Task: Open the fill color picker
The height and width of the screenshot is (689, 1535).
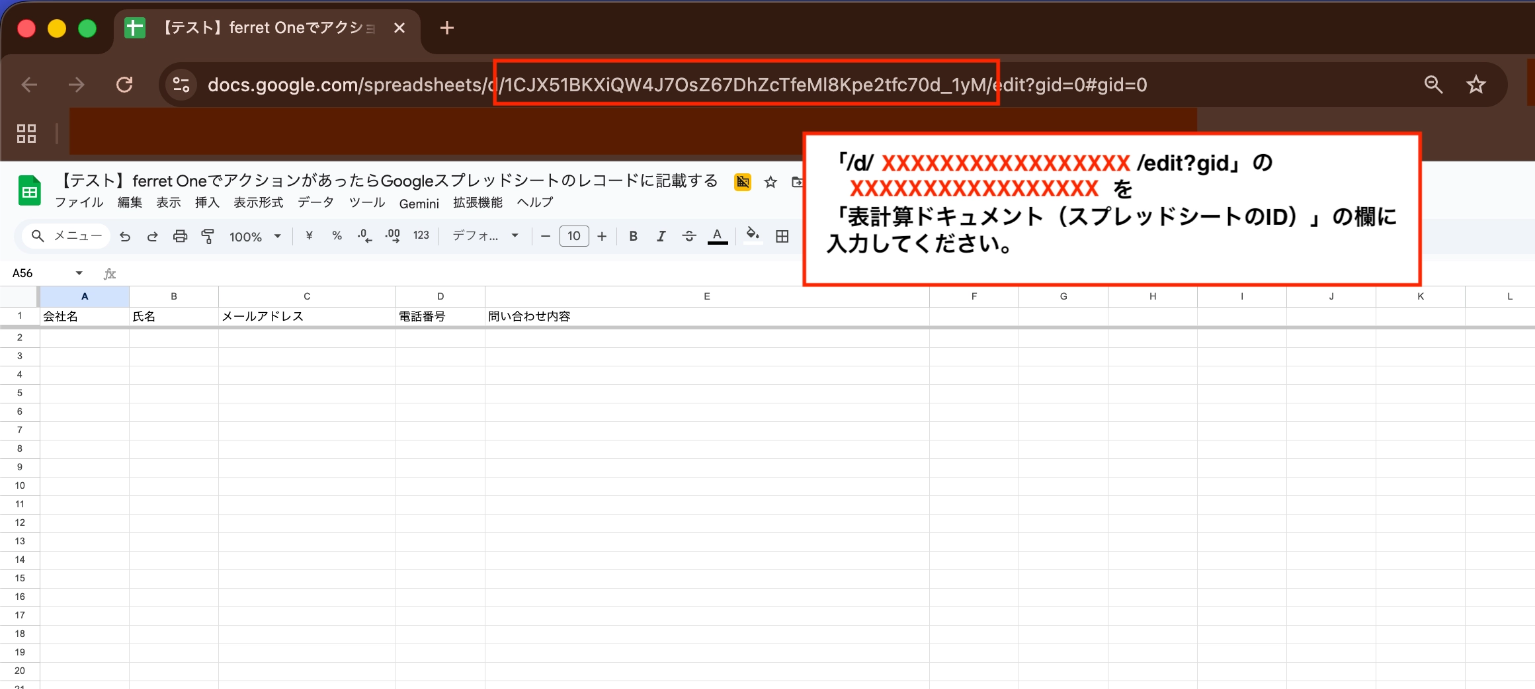Action: (x=752, y=237)
